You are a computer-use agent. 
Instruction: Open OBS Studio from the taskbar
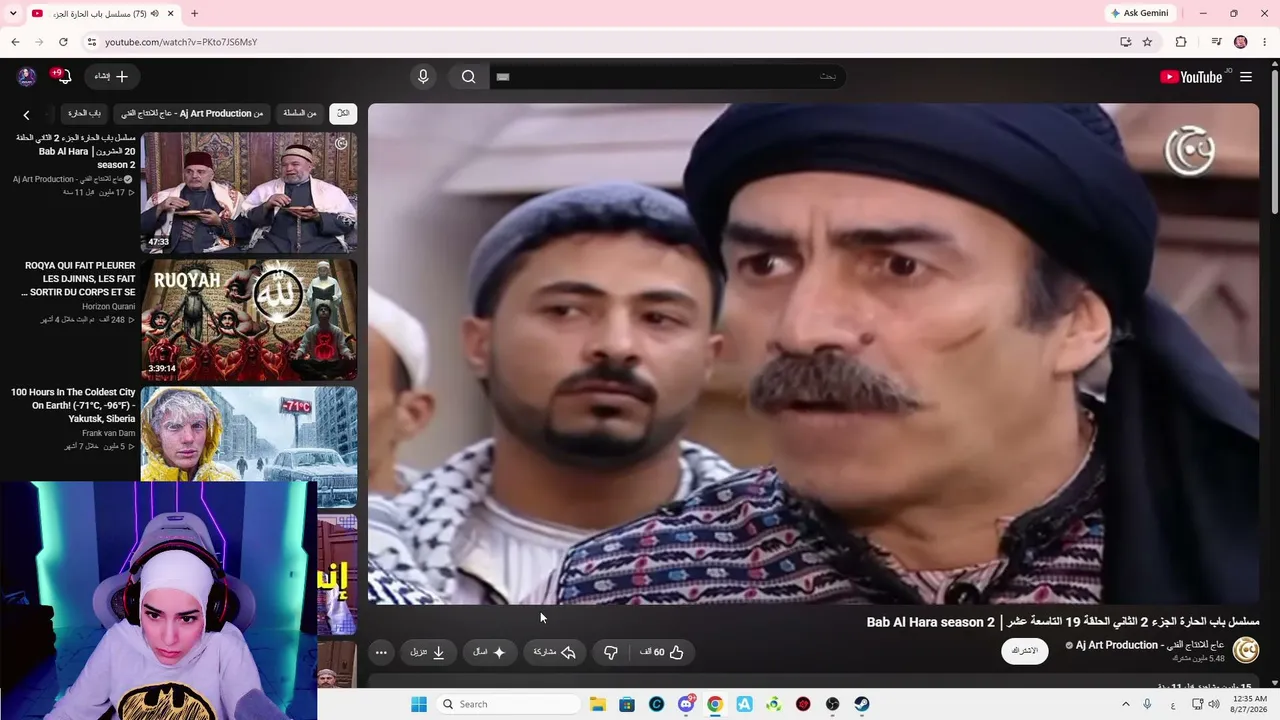[x=832, y=704]
